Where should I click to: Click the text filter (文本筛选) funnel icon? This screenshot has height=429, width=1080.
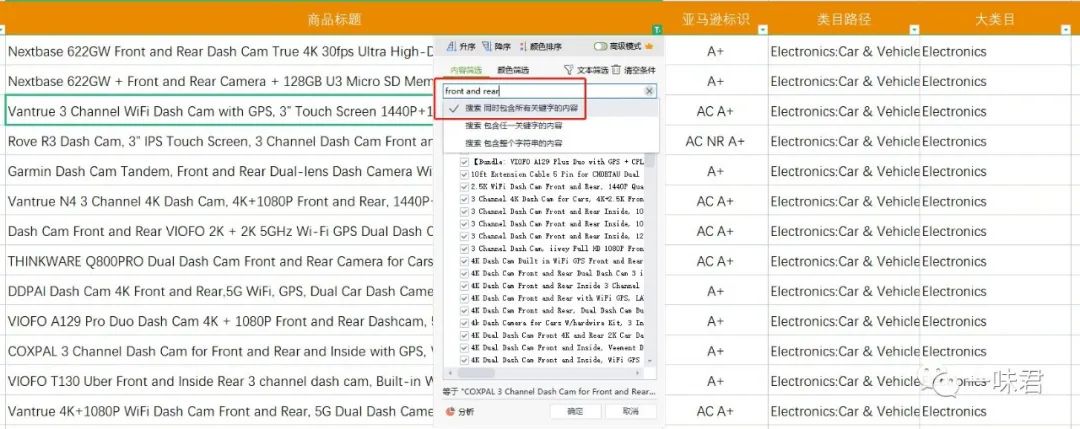[568, 70]
